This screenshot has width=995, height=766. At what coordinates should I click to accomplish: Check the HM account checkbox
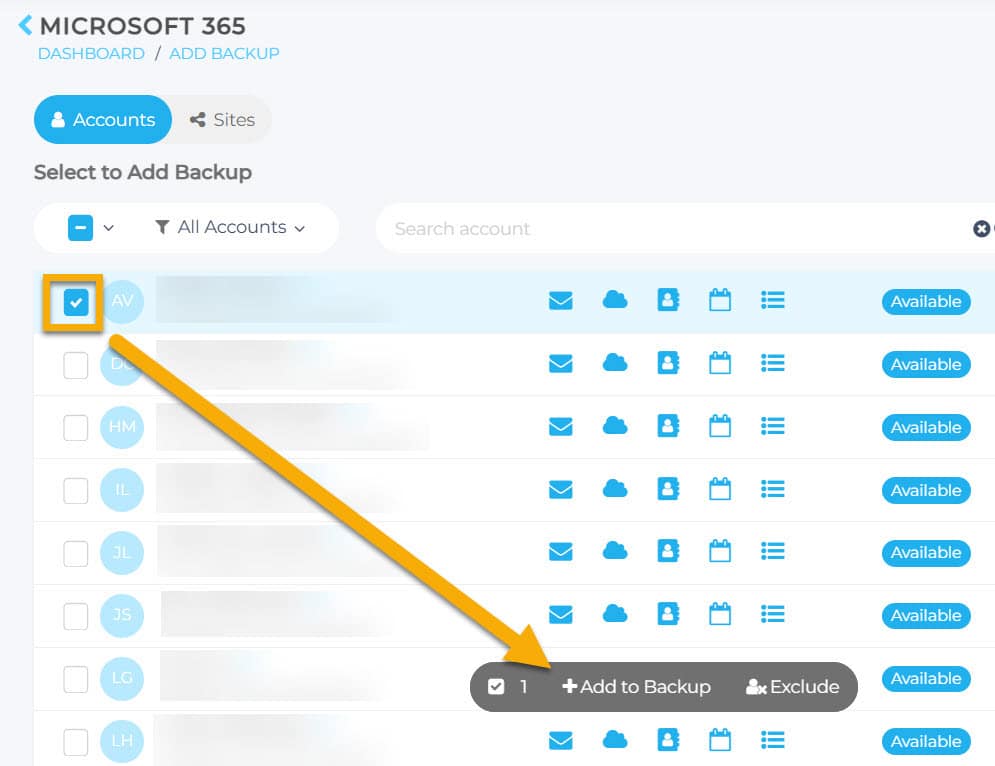click(76, 428)
